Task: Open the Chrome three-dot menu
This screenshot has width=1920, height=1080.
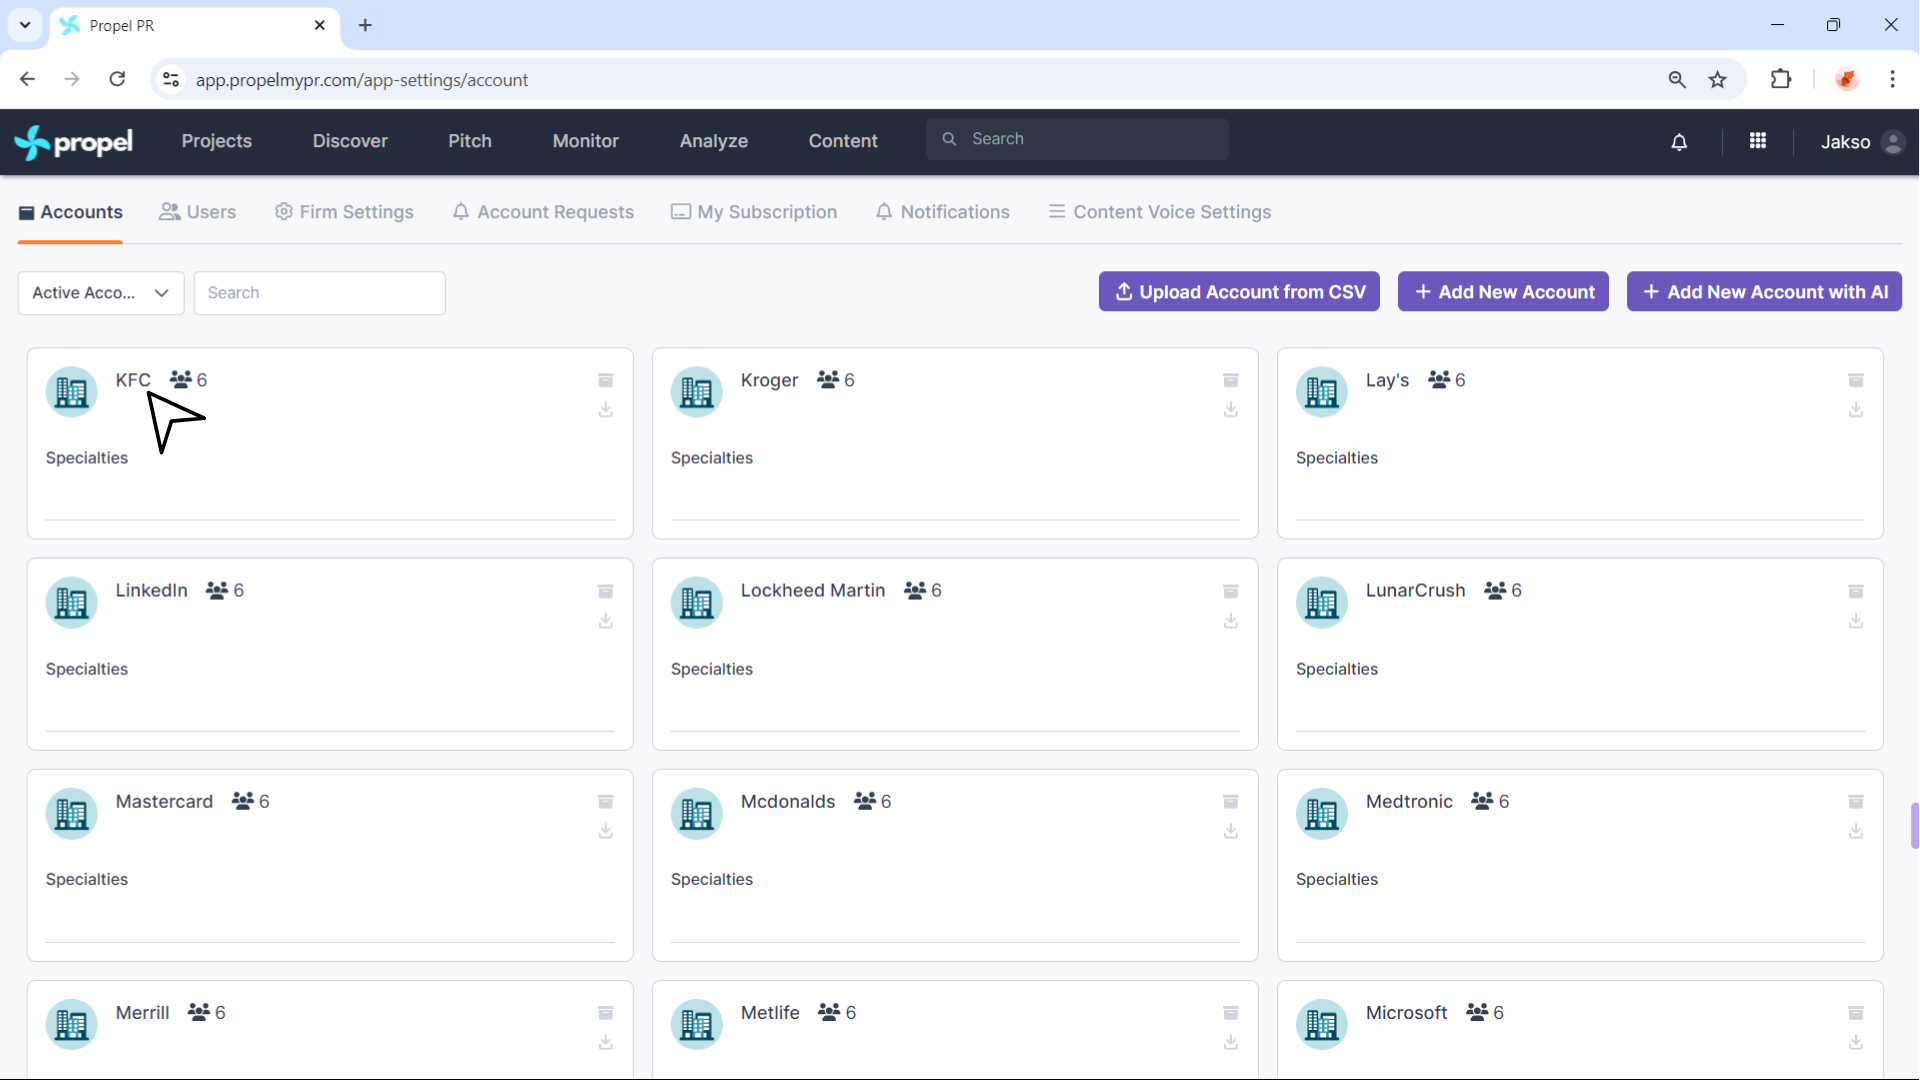Action: click(1892, 79)
